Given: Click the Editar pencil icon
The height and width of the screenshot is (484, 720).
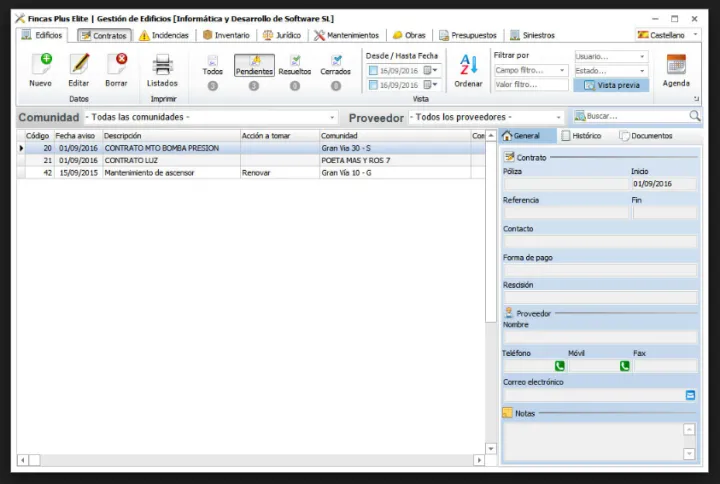Looking at the screenshot, I should coord(79,65).
